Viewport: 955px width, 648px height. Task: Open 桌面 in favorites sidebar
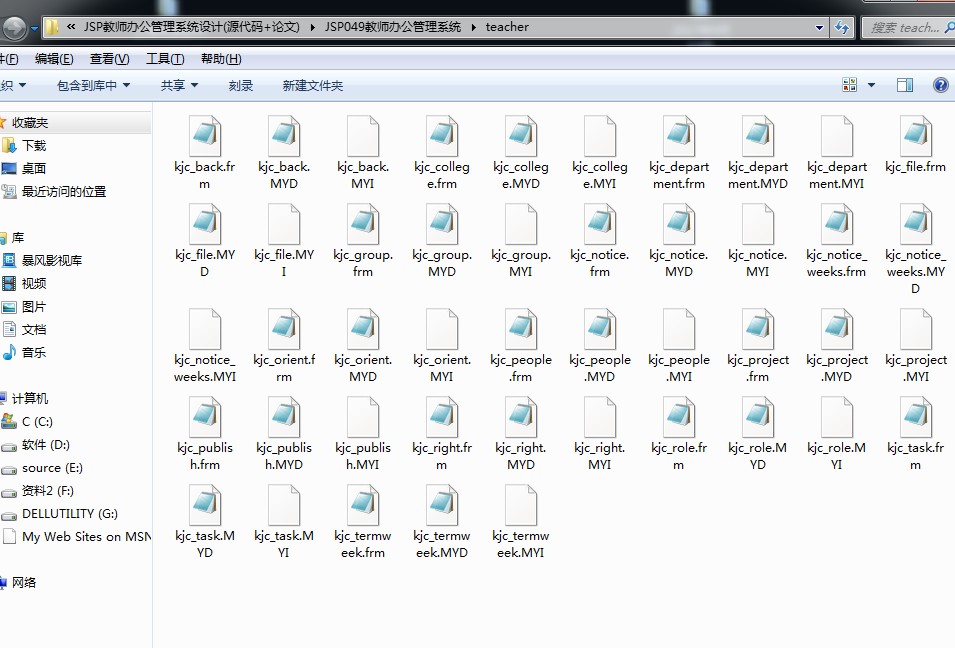tap(34, 168)
